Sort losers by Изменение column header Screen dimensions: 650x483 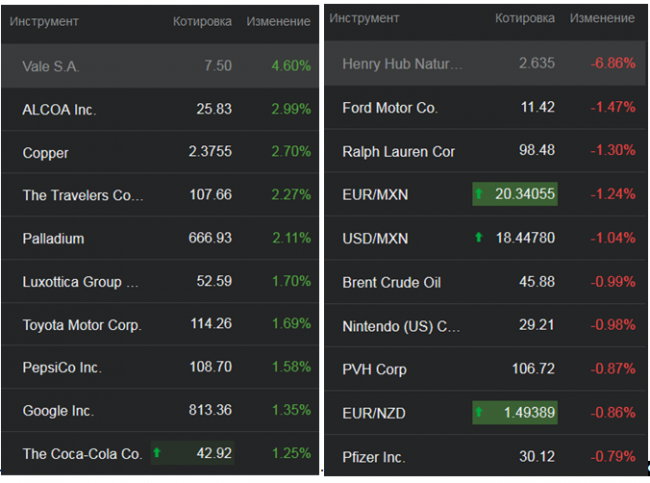click(602, 19)
